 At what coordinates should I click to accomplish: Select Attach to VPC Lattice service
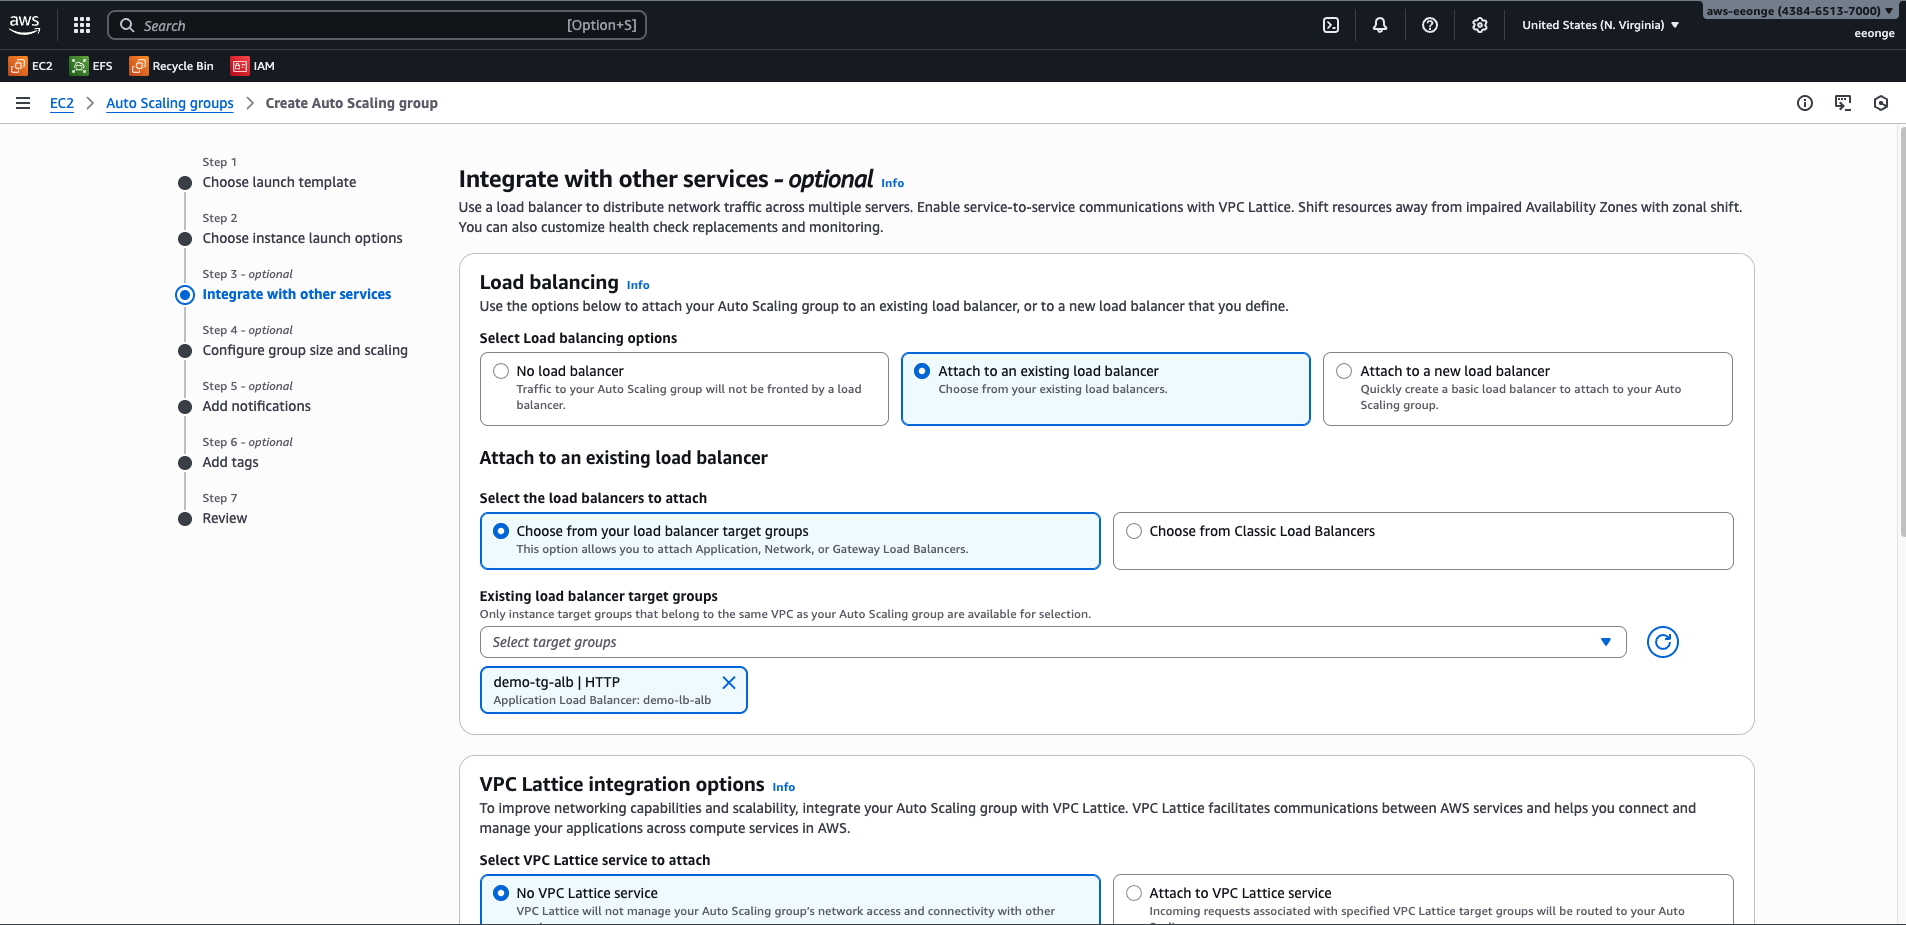[x=1134, y=893]
